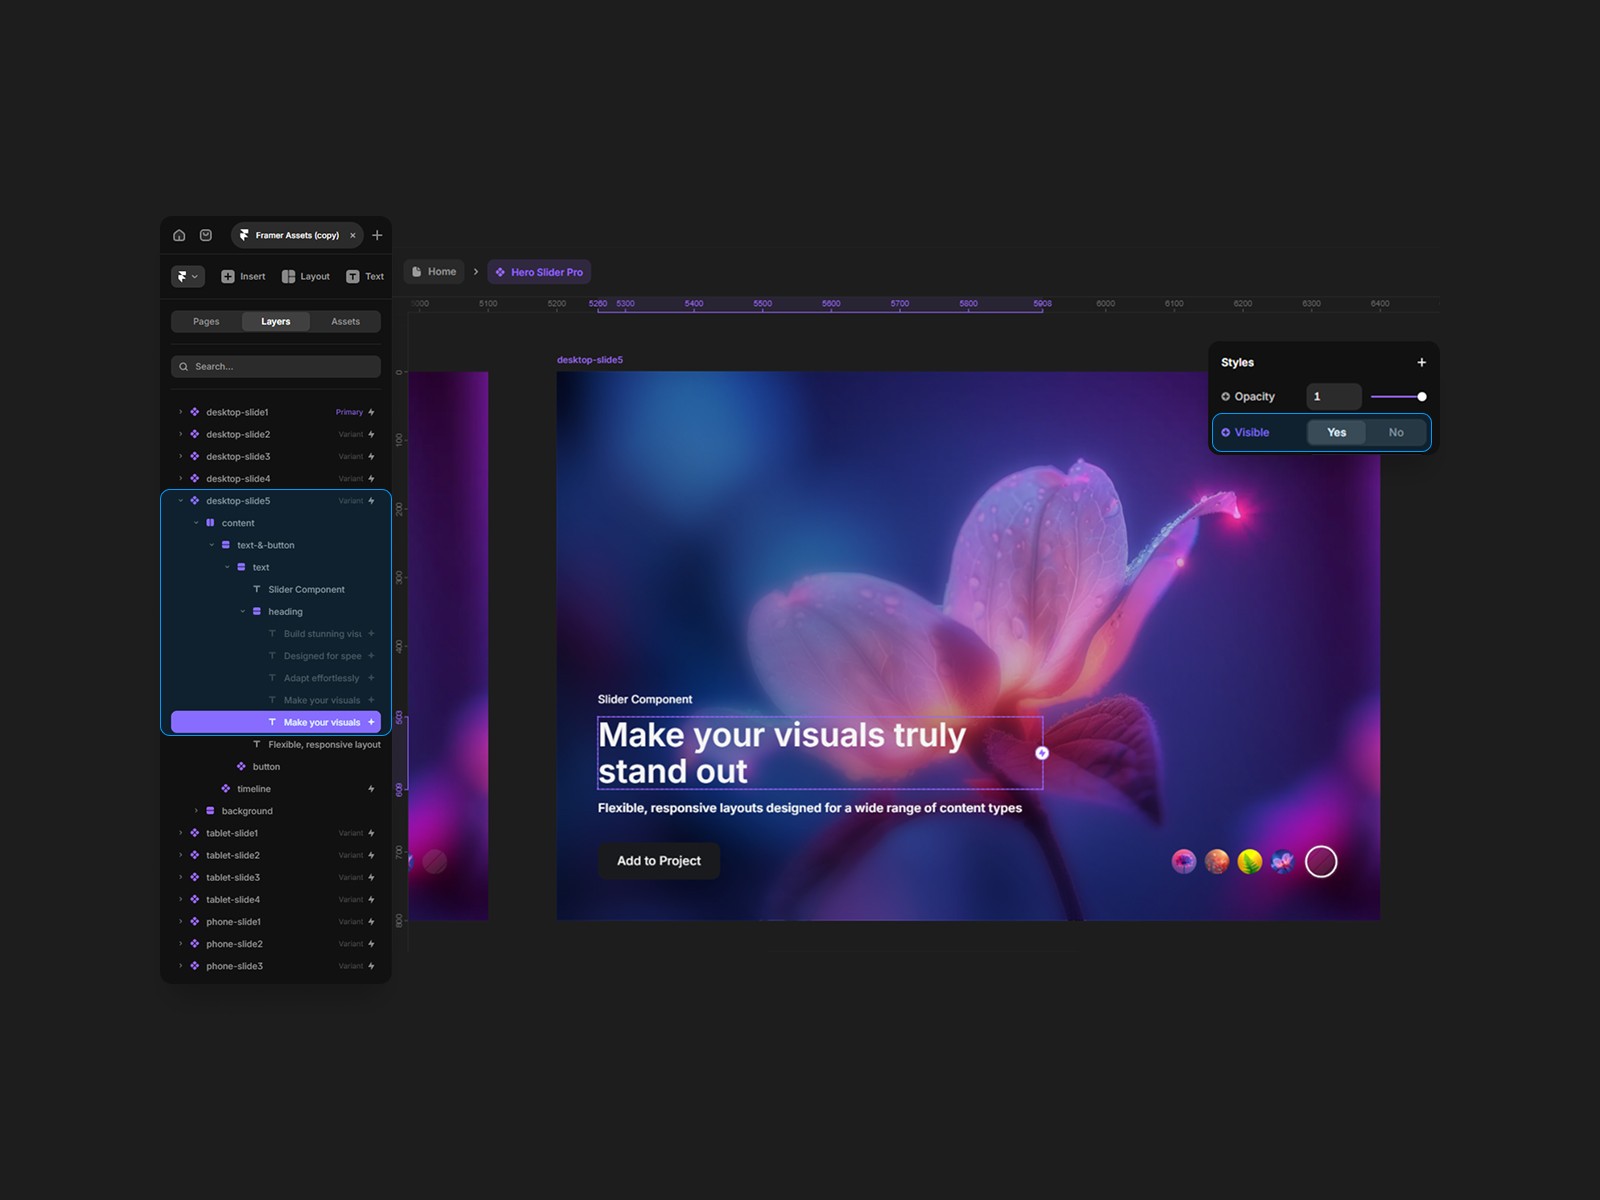Expand the desktop-slide3 layer

[x=180, y=456]
